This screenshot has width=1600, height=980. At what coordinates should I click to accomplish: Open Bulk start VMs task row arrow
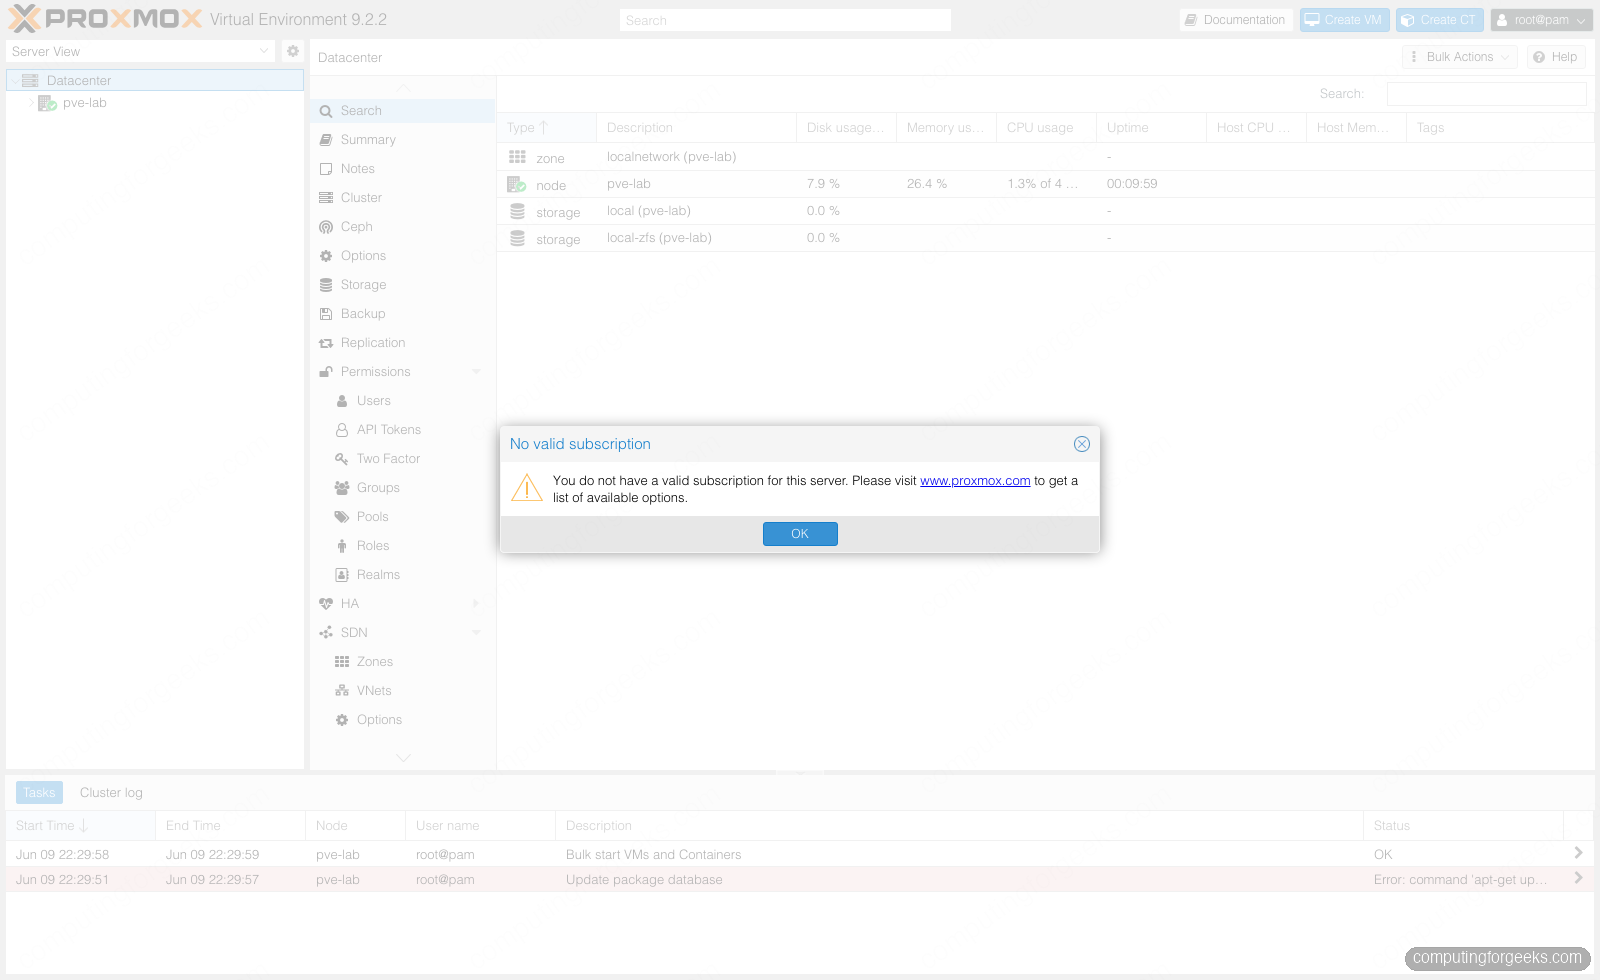pyautogui.click(x=1578, y=853)
